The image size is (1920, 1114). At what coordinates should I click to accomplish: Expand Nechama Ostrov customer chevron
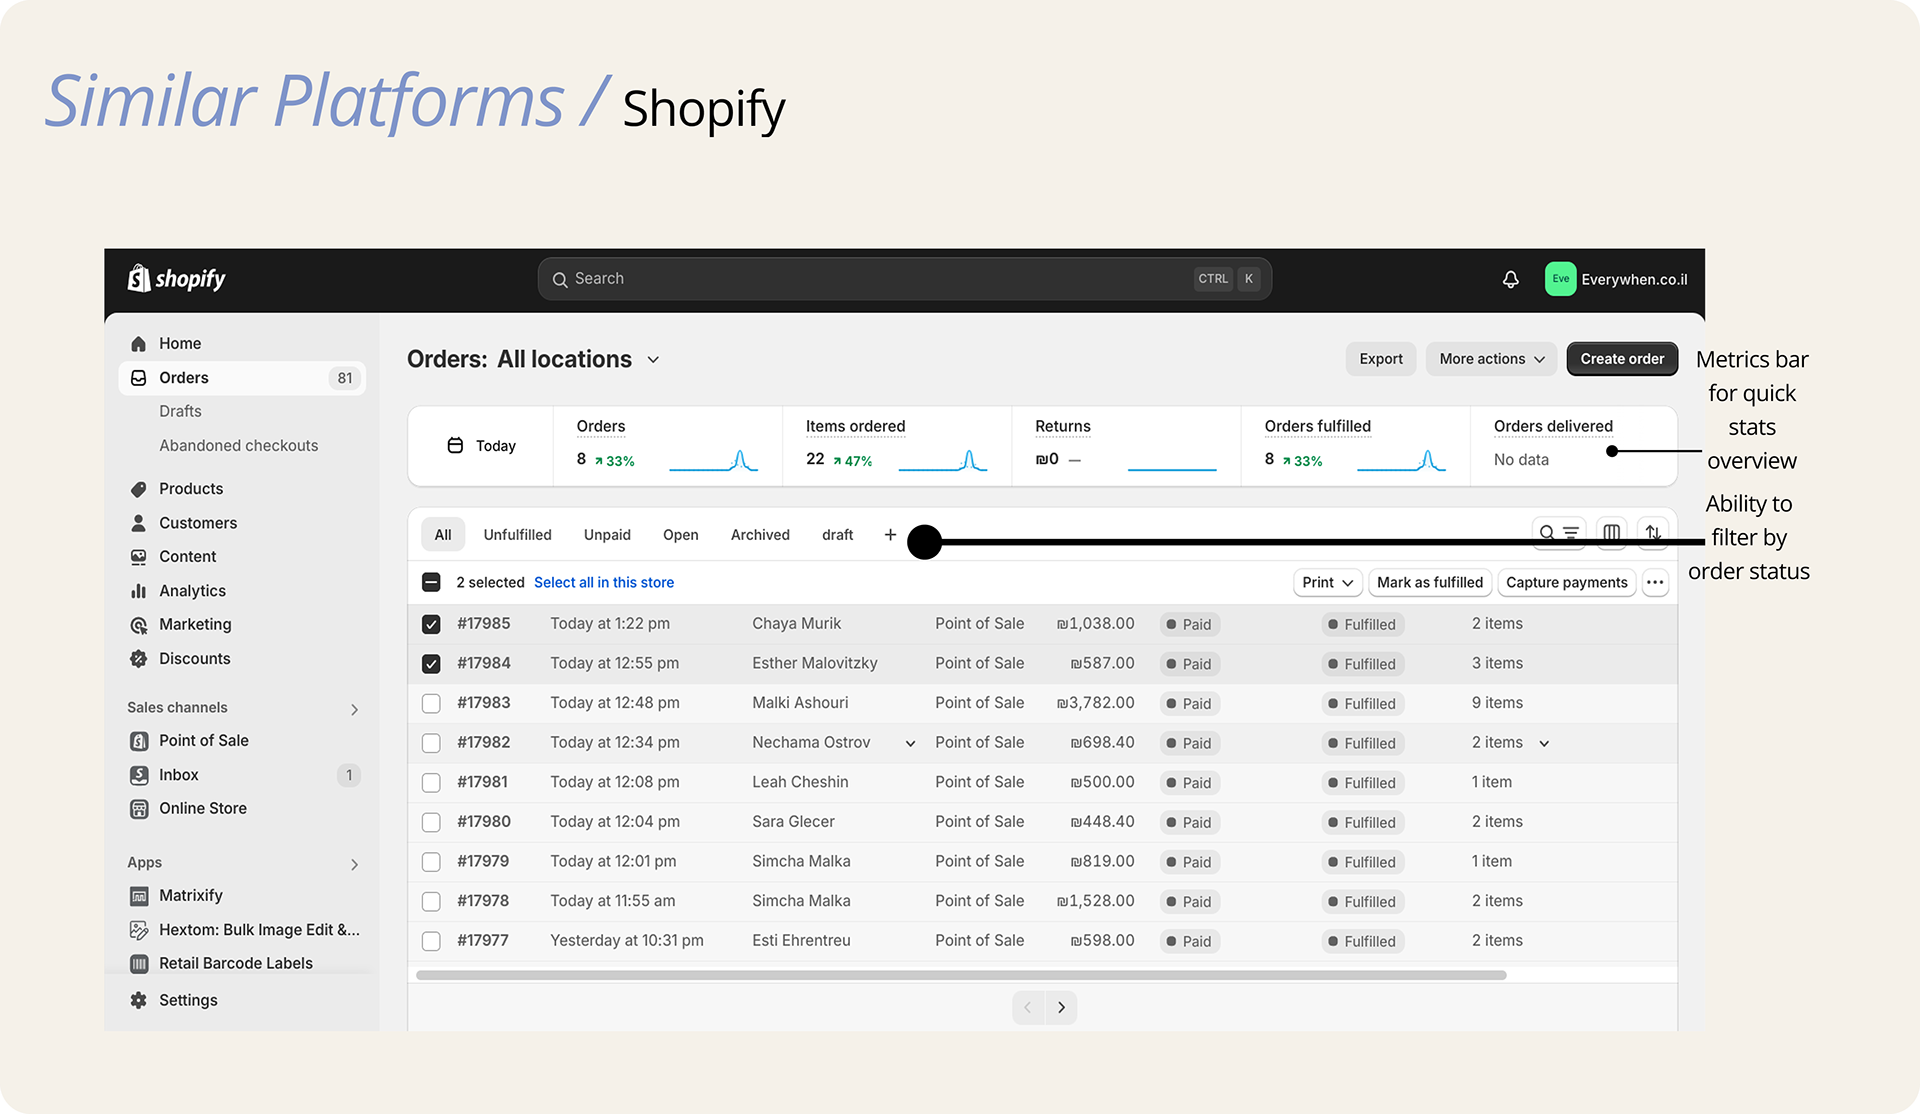pos(910,744)
